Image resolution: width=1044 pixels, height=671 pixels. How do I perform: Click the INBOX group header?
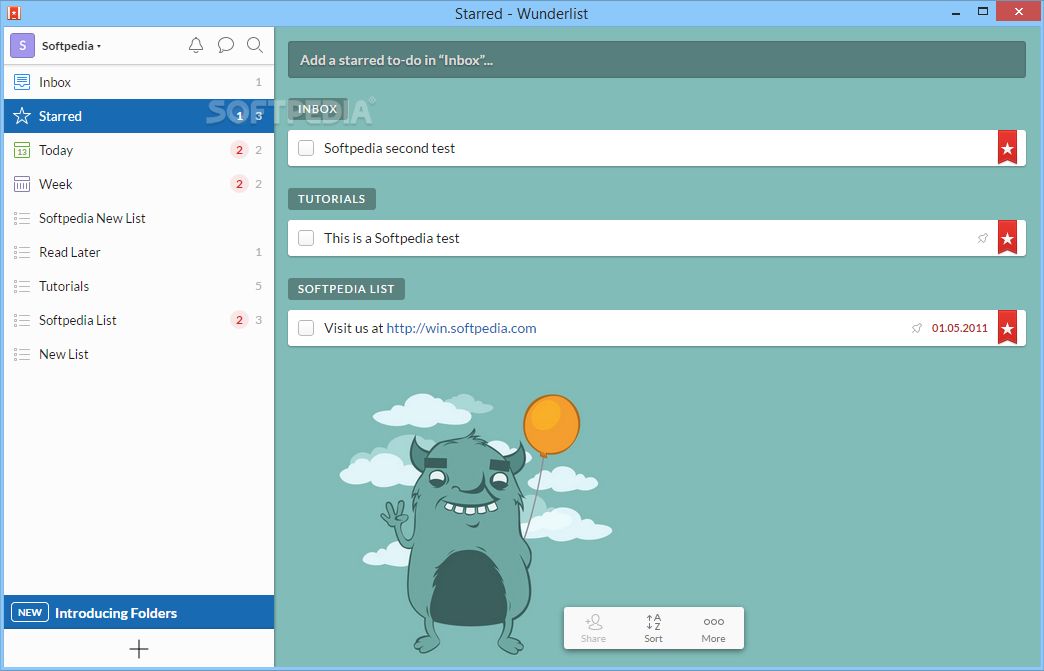click(318, 109)
